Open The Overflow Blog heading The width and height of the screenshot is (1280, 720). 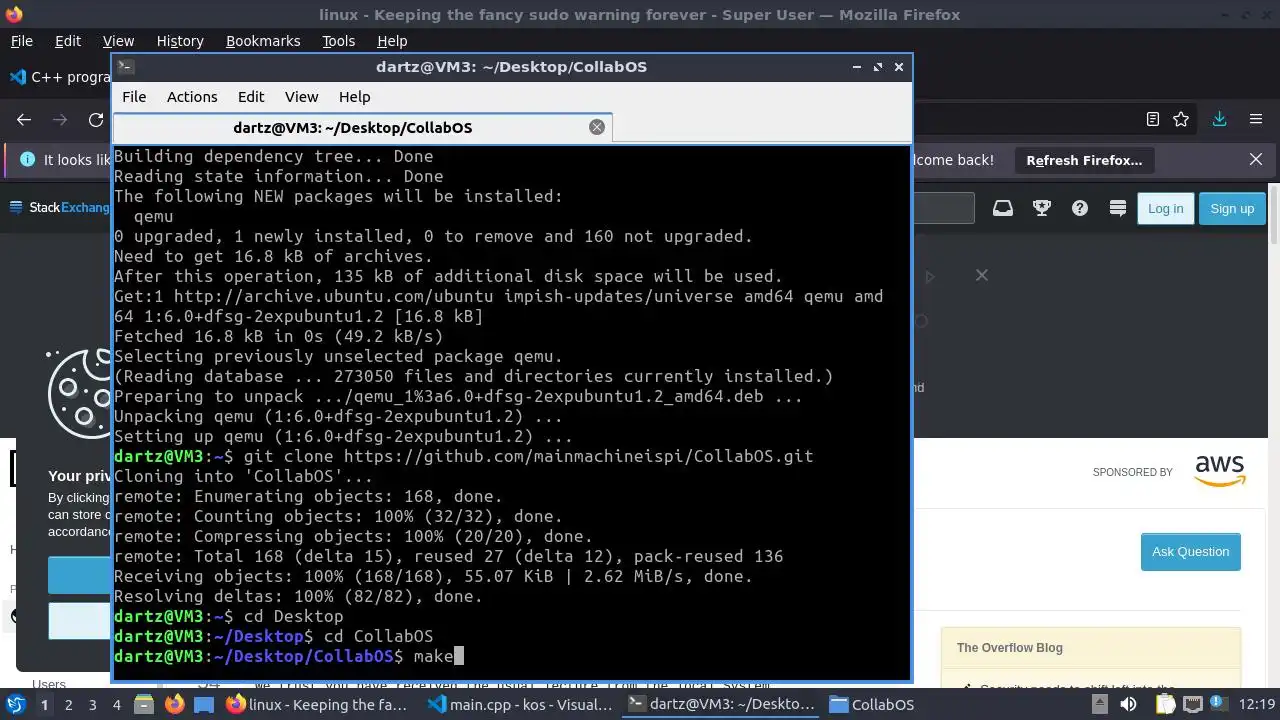(x=1010, y=648)
